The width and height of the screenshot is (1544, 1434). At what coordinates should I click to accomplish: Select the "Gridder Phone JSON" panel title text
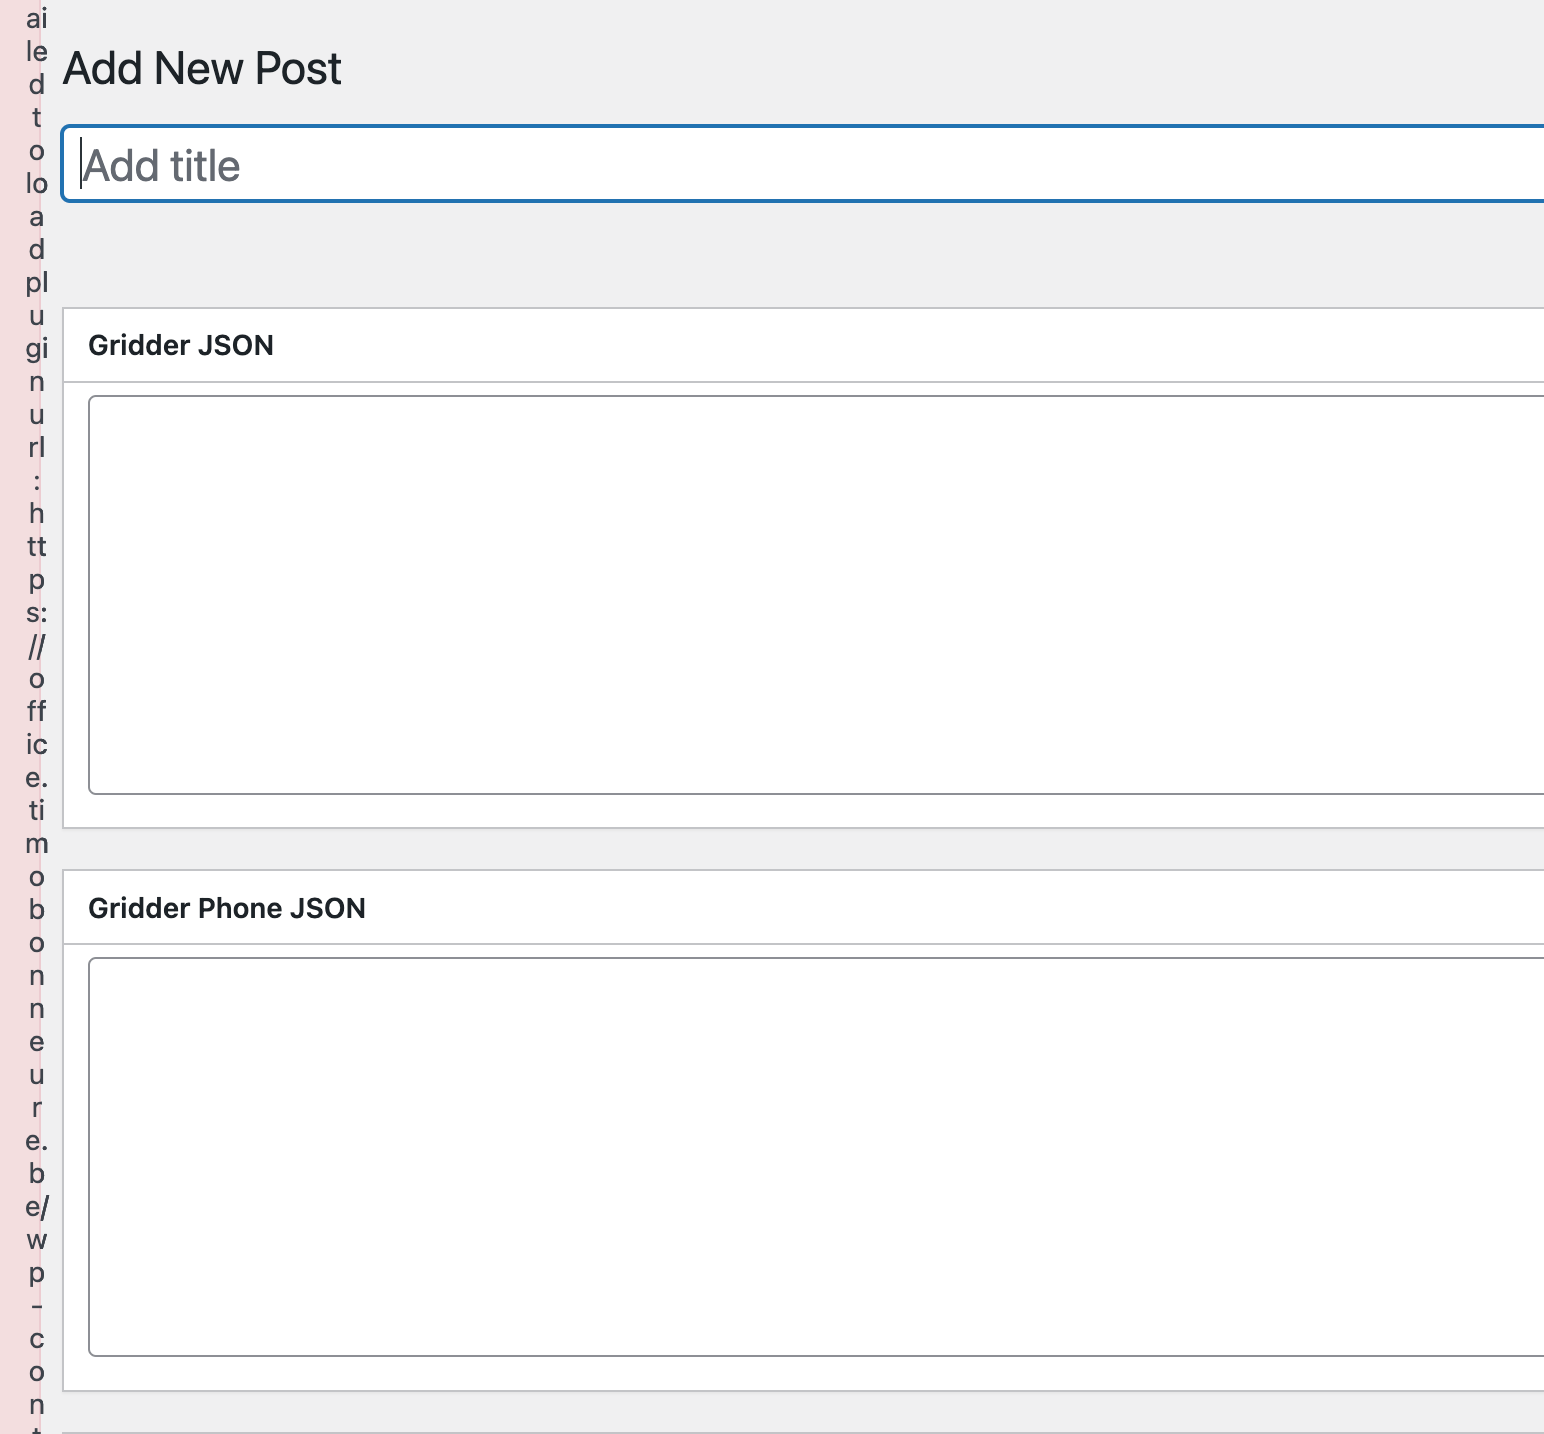227,909
